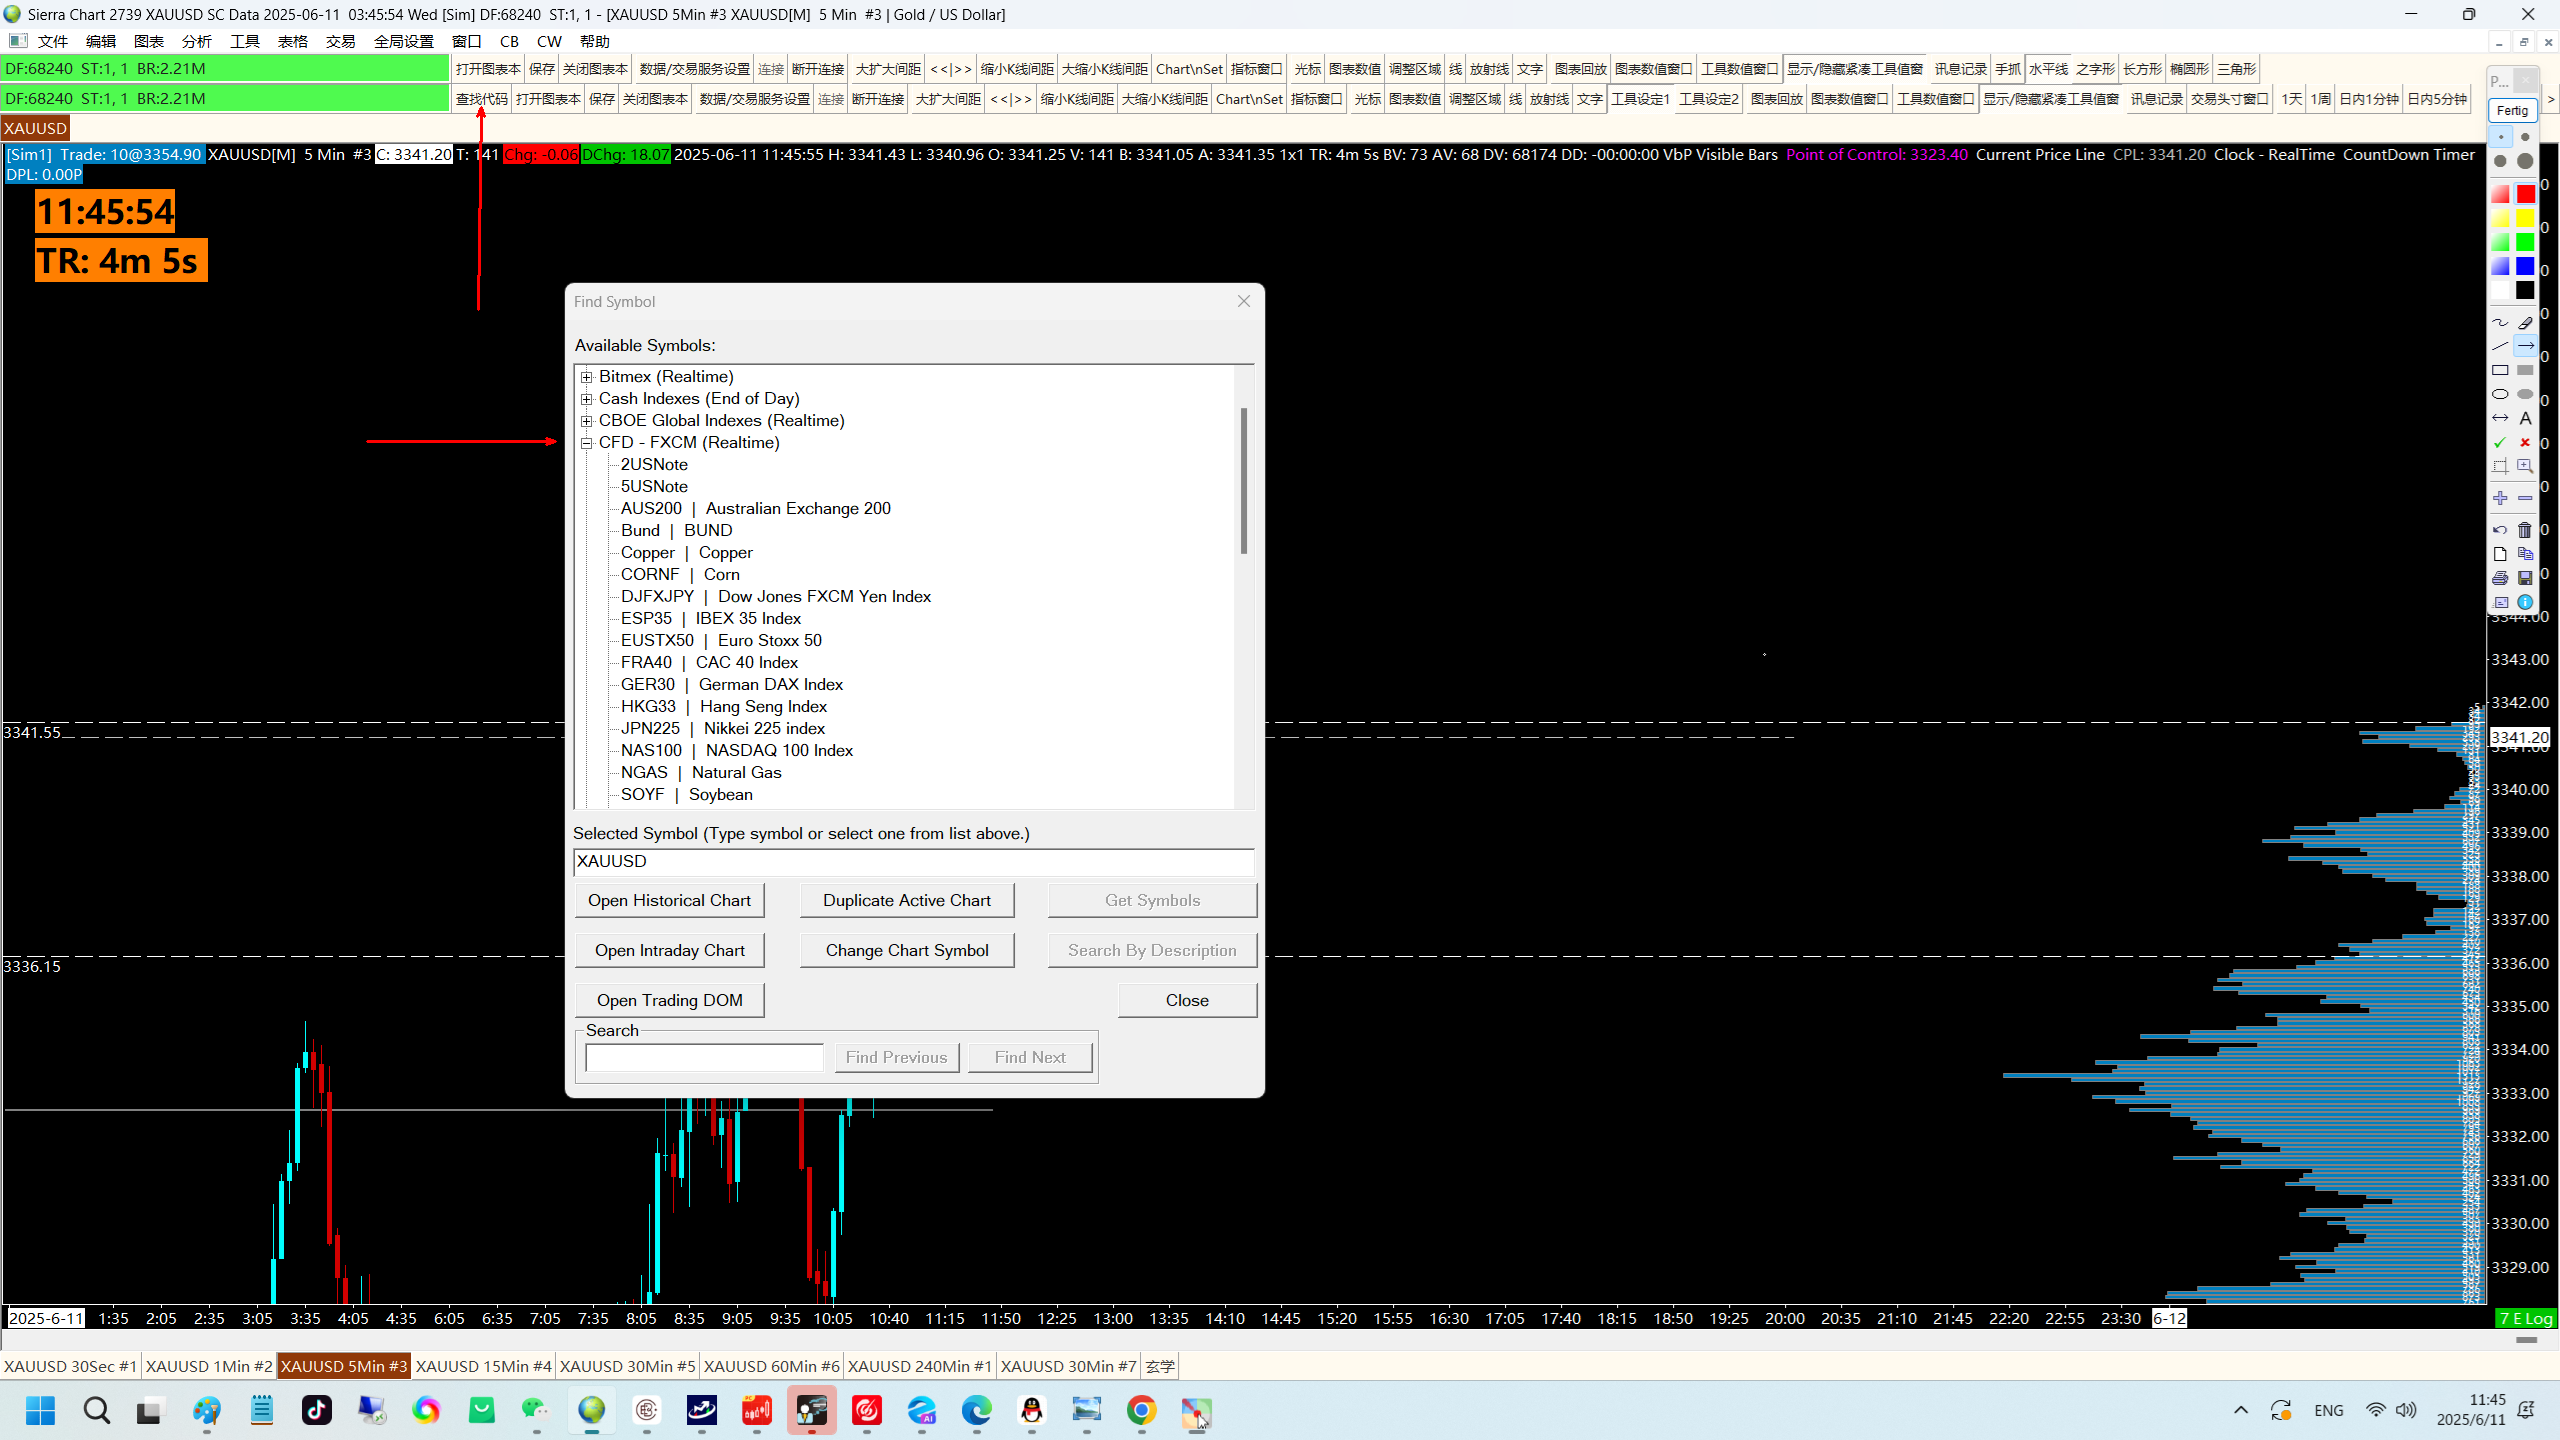Click the trash can clear icon

click(2525, 530)
